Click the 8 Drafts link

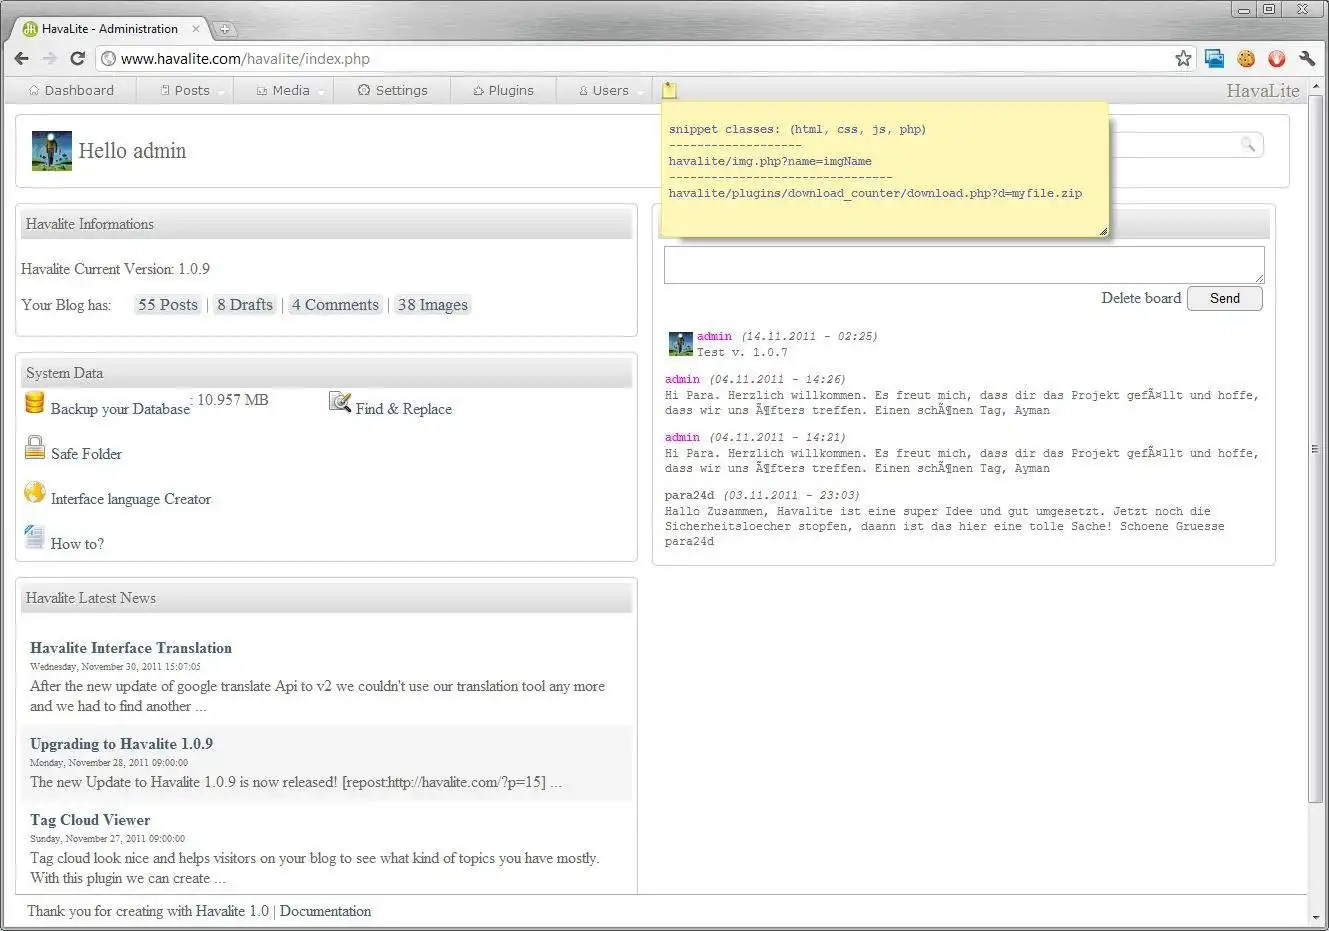tap(245, 305)
